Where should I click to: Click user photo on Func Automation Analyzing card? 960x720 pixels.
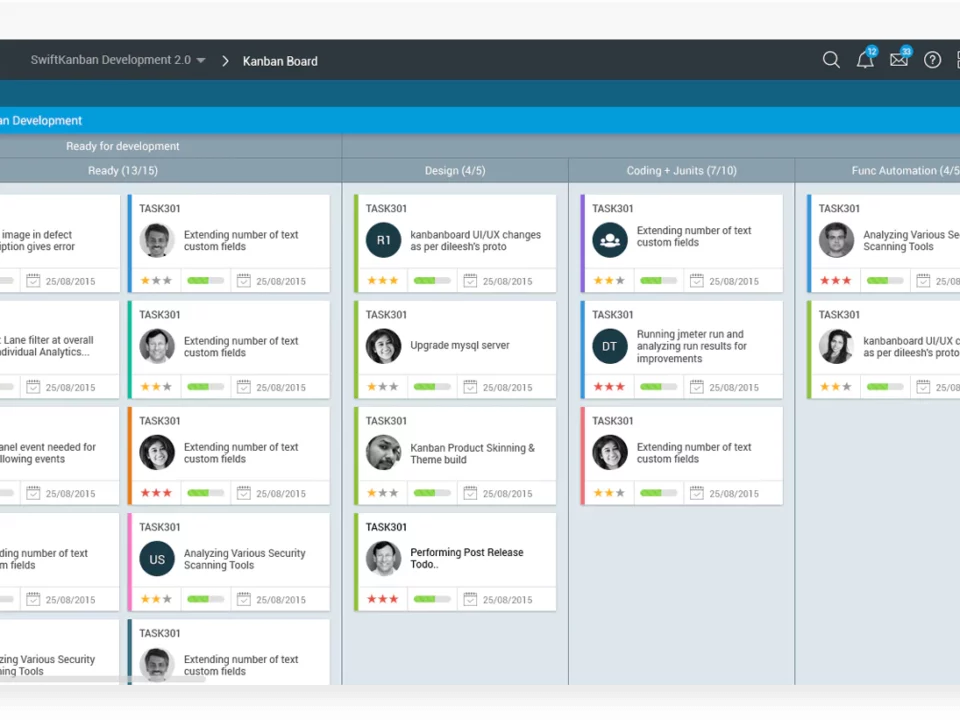click(x=836, y=240)
